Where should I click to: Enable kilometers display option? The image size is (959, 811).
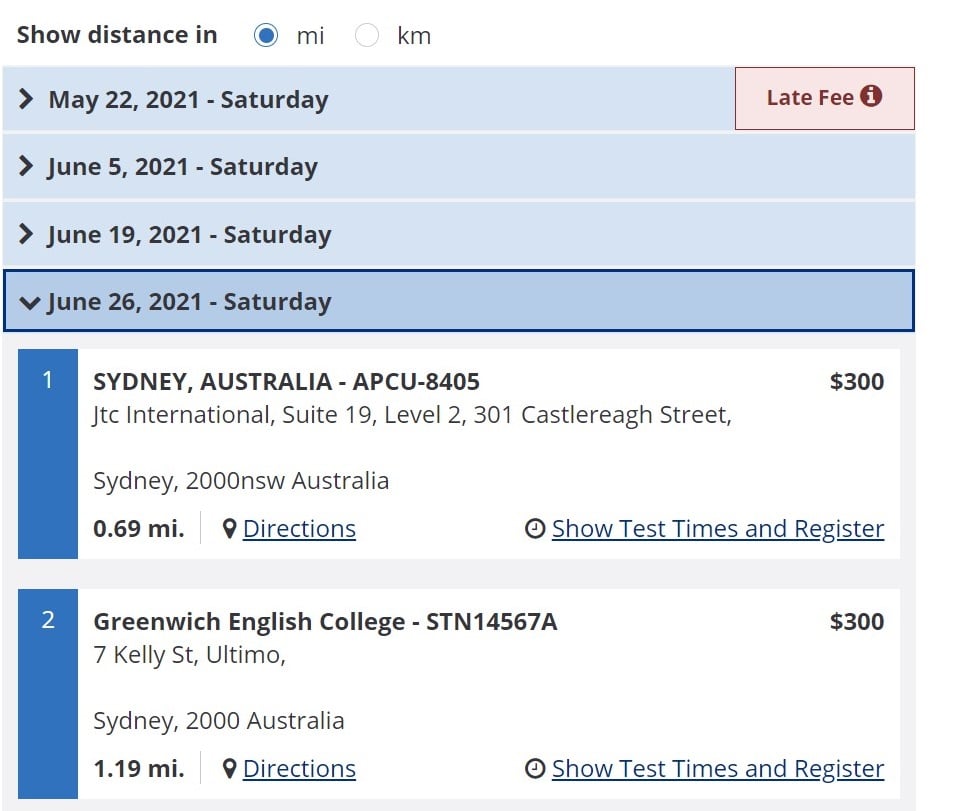click(367, 34)
